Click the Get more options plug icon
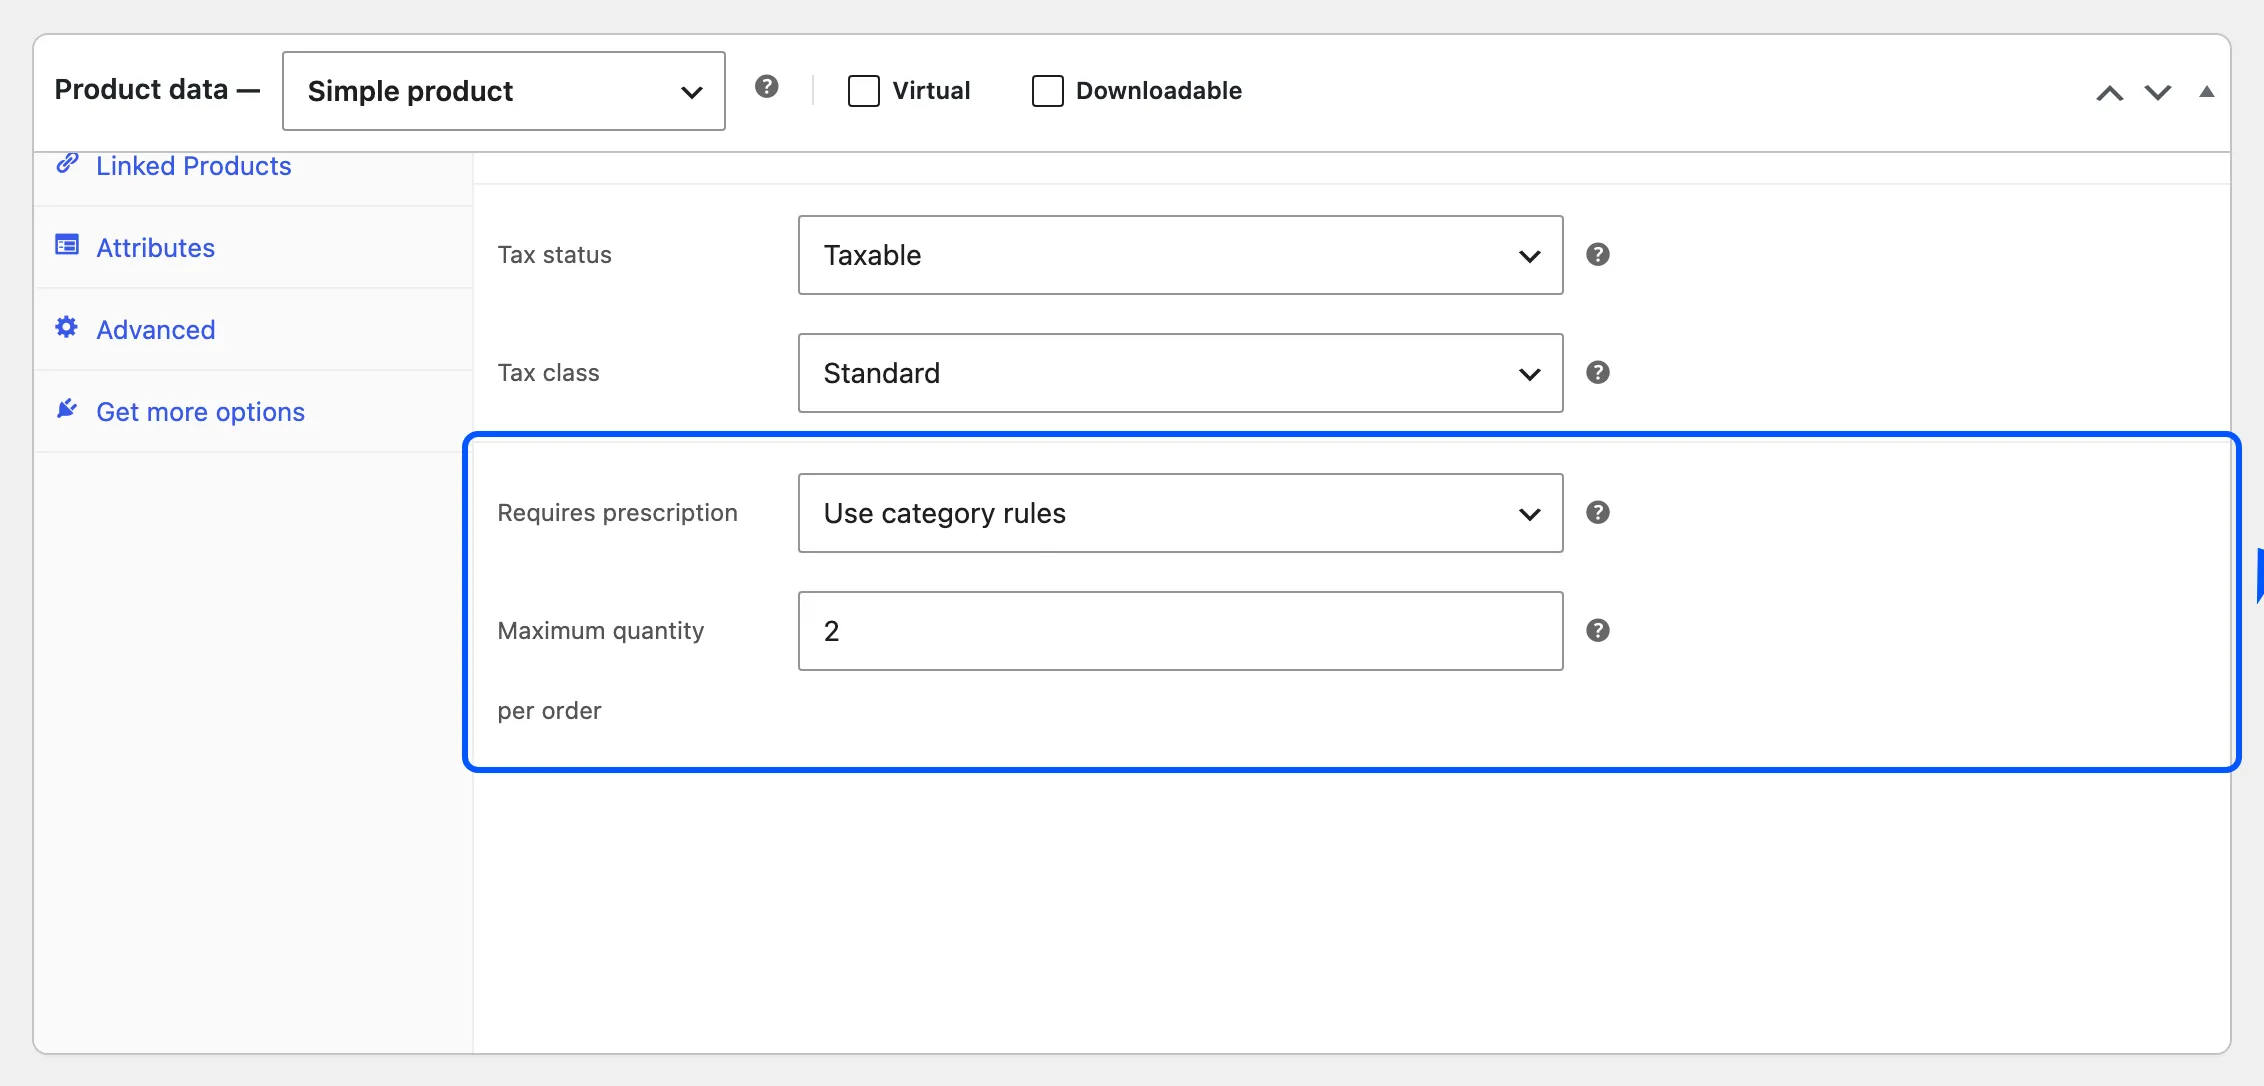 coord(67,409)
